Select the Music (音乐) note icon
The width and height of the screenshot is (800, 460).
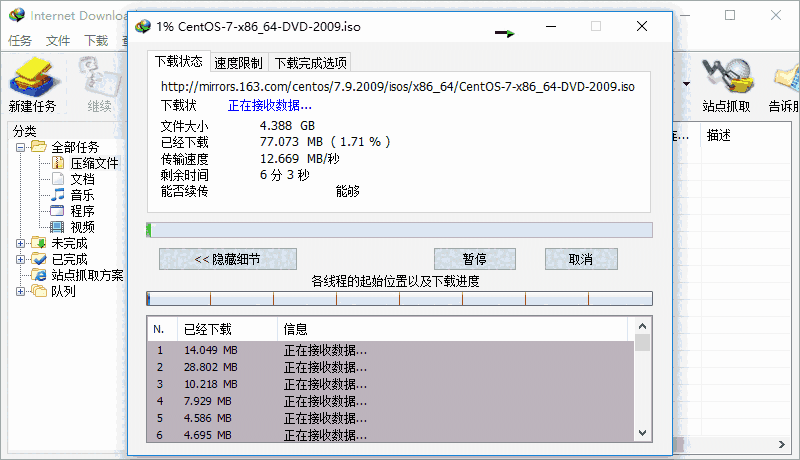[x=58, y=195]
